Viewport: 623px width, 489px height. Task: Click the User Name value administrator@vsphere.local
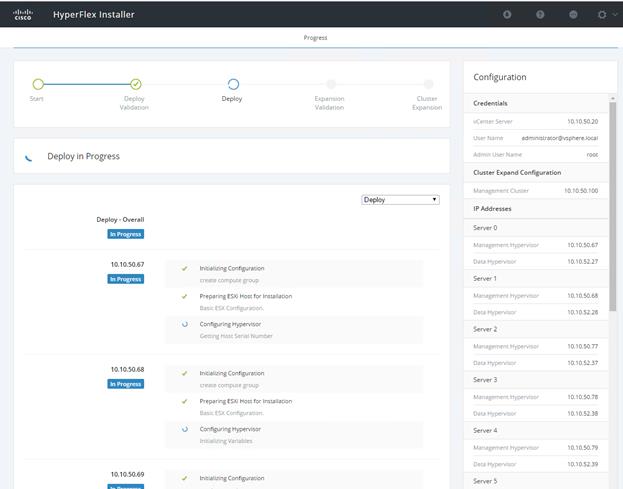pyautogui.click(x=560, y=138)
